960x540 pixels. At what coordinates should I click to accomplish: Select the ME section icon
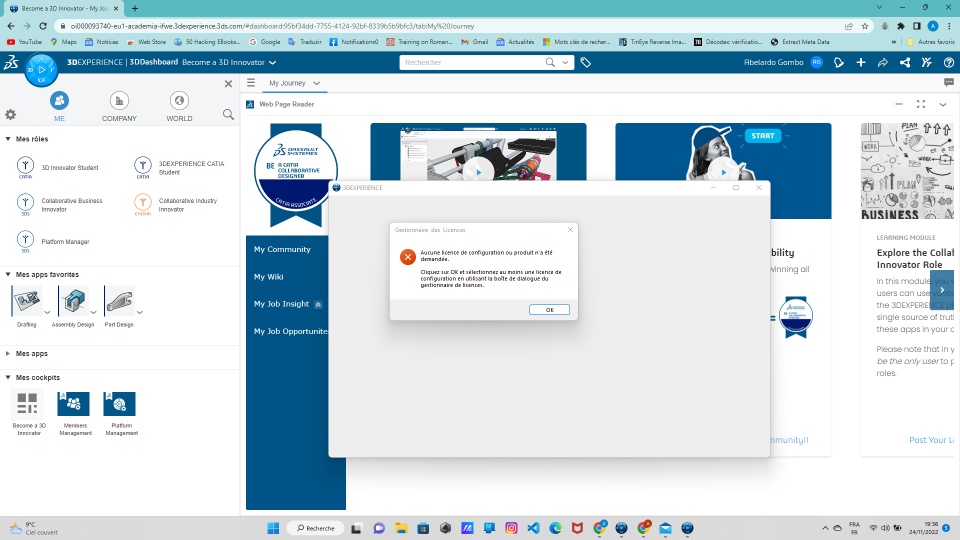tap(59, 100)
